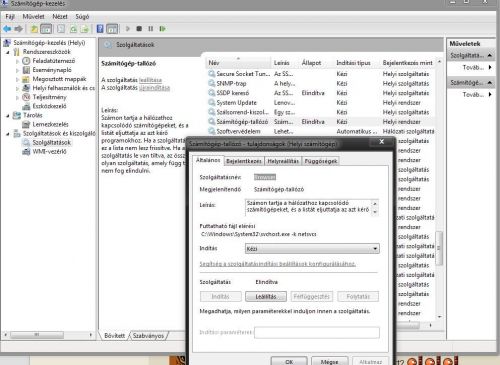Click the Stop service square icon
The height and width of the screenshot is (365, 500).
pos(139,29)
